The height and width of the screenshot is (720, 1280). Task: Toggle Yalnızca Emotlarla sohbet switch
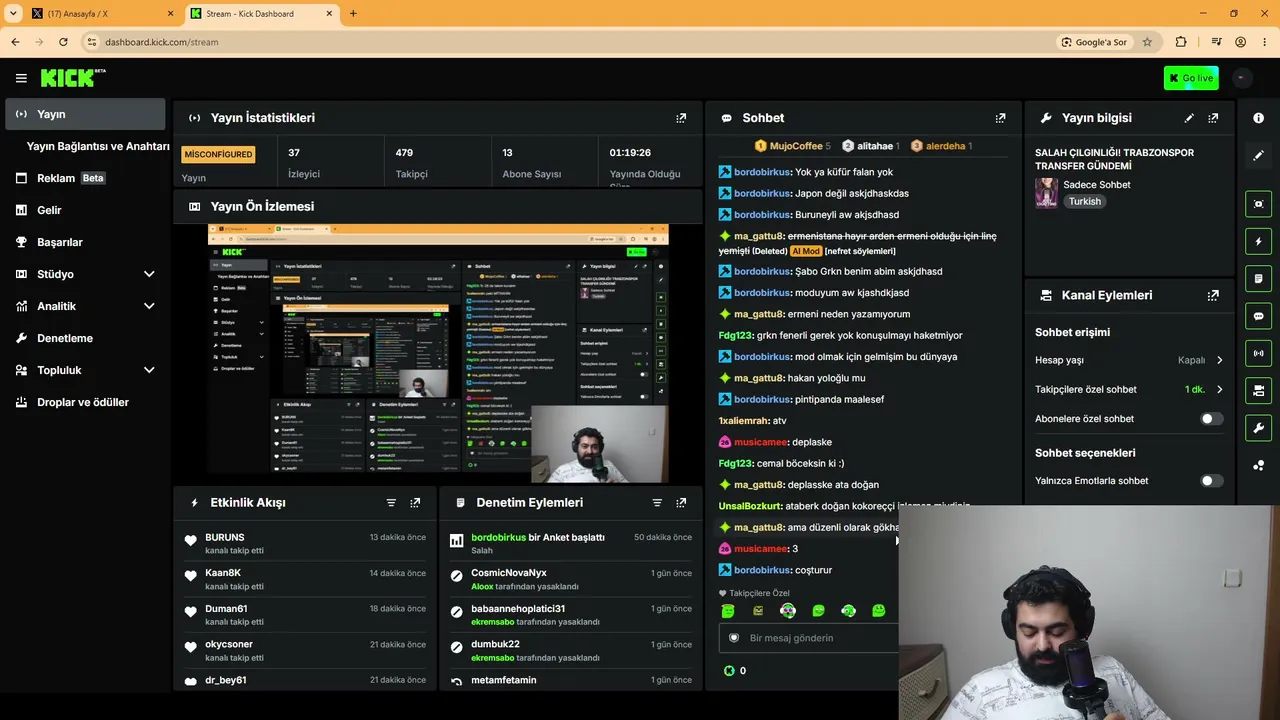coord(1211,481)
